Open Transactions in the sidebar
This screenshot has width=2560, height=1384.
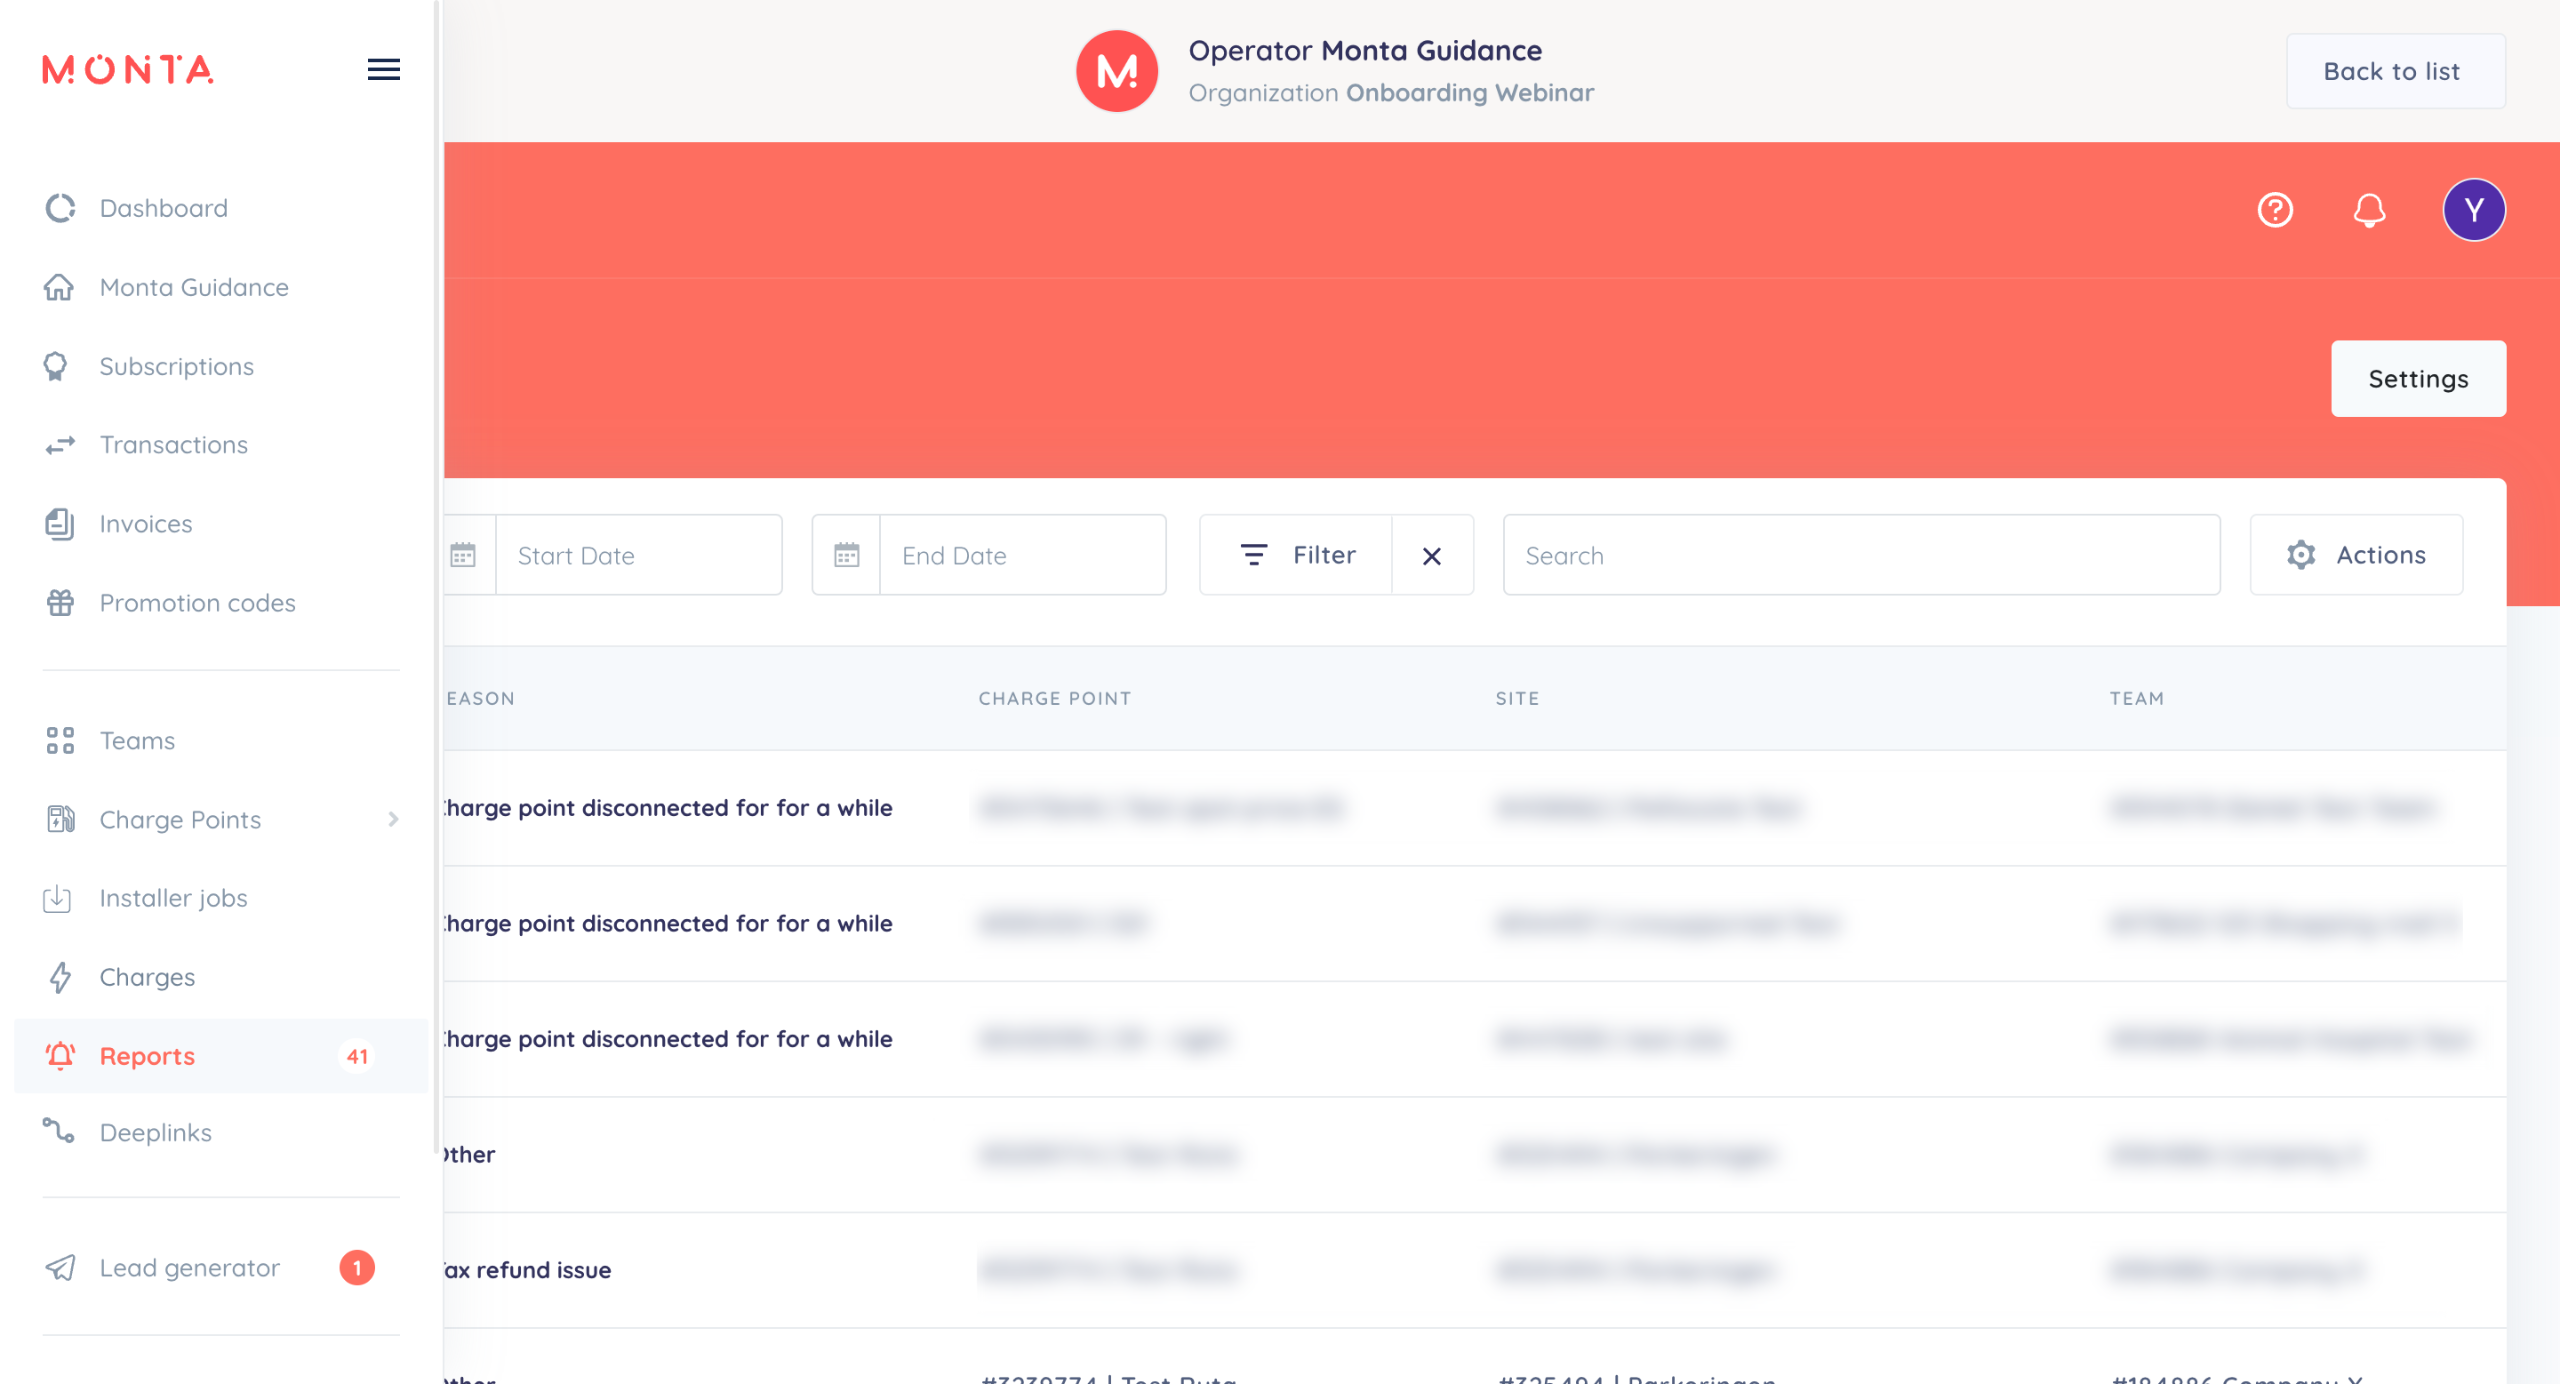[174, 445]
